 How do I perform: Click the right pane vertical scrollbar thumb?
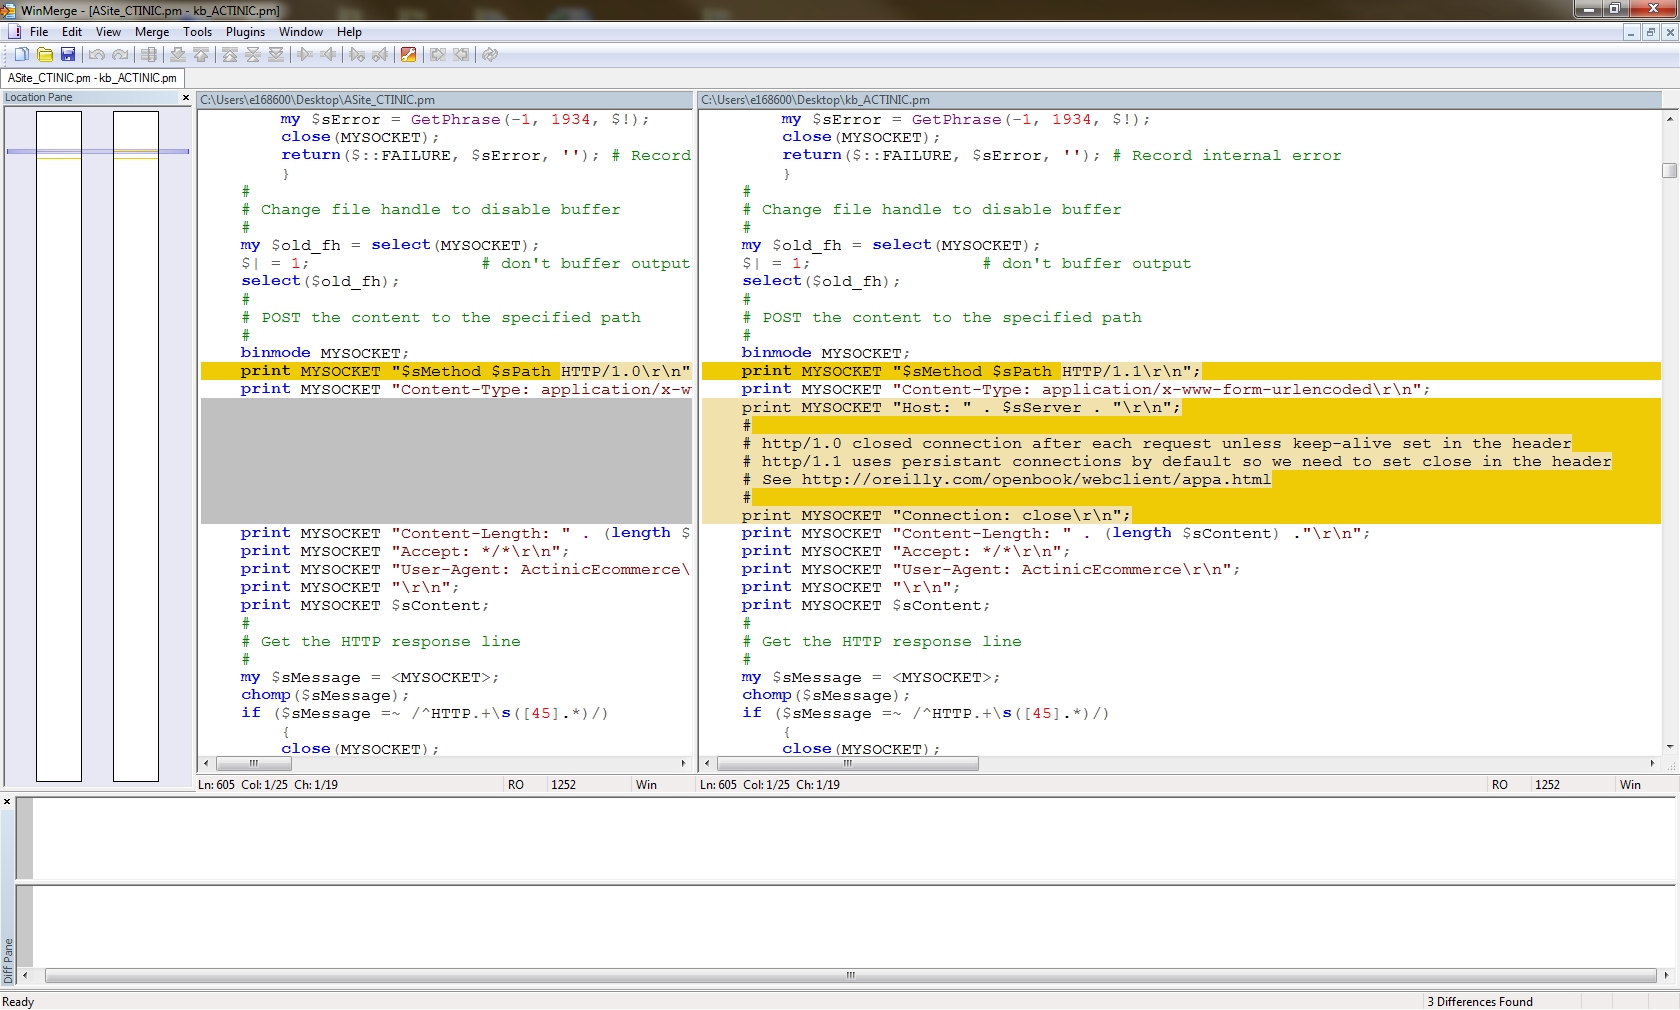1669,170
